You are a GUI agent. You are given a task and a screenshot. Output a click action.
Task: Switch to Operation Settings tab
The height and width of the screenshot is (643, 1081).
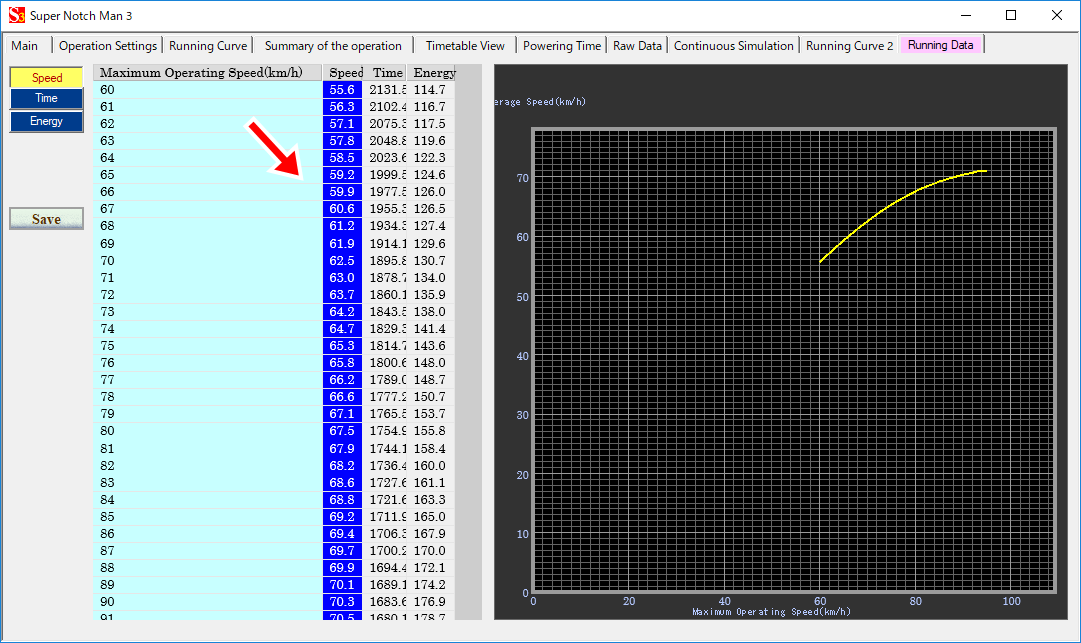point(108,46)
